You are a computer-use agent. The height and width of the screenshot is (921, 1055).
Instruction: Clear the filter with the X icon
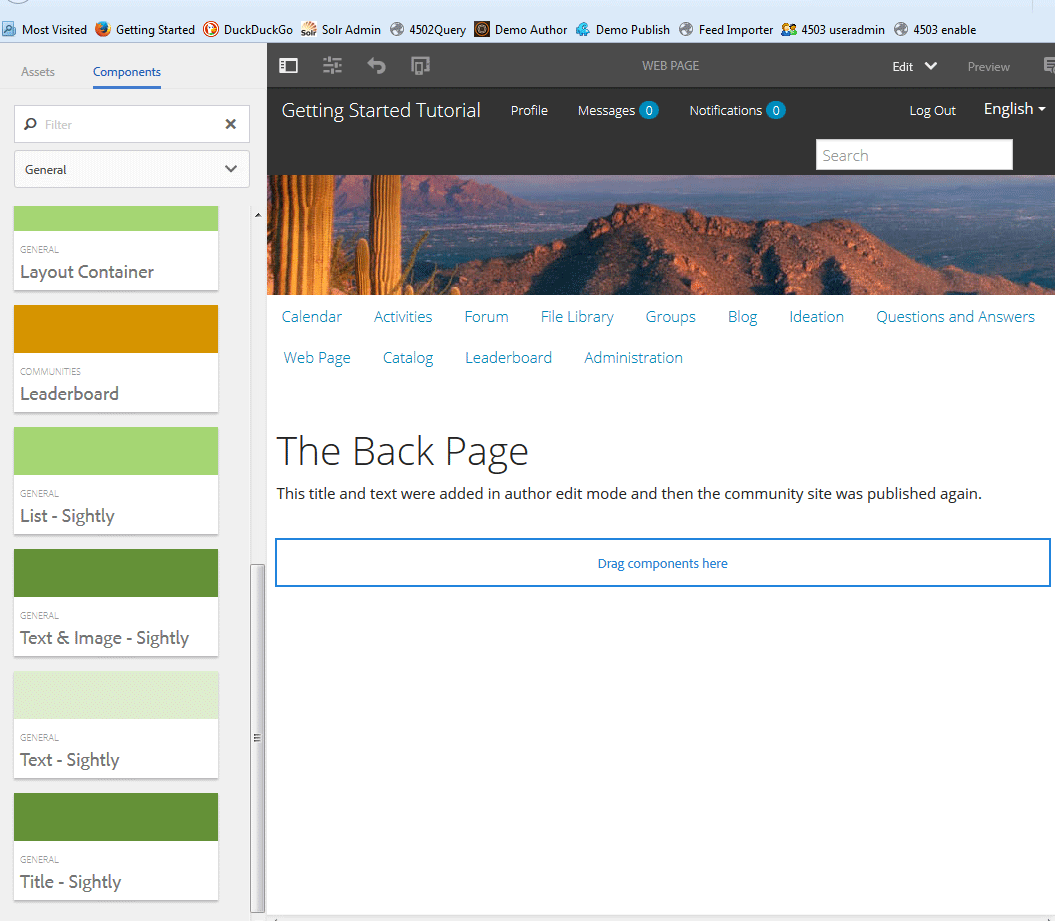(231, 124)
